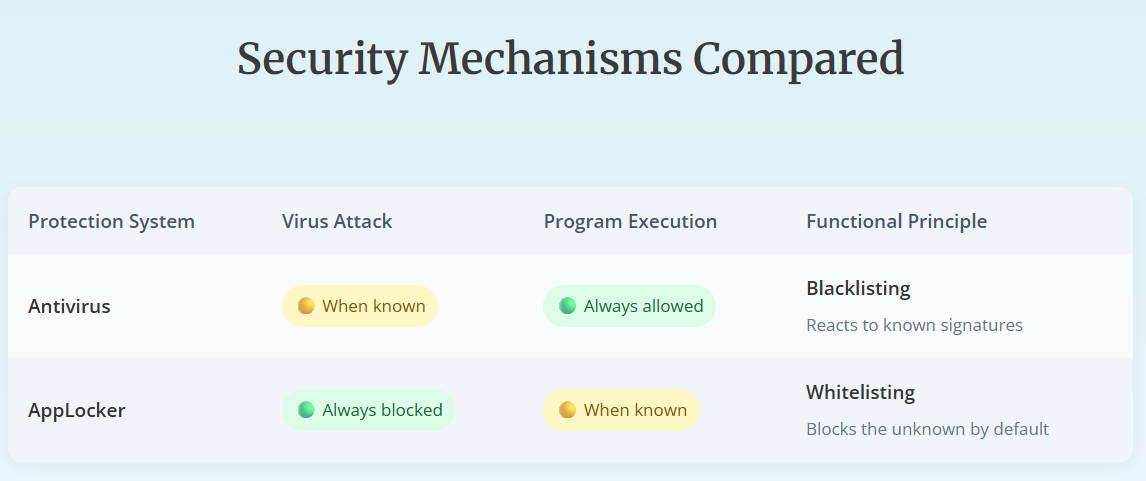Click the yellow dot beside Antivirus When known
Viewport: 1146px width, 481px height.
306,306
